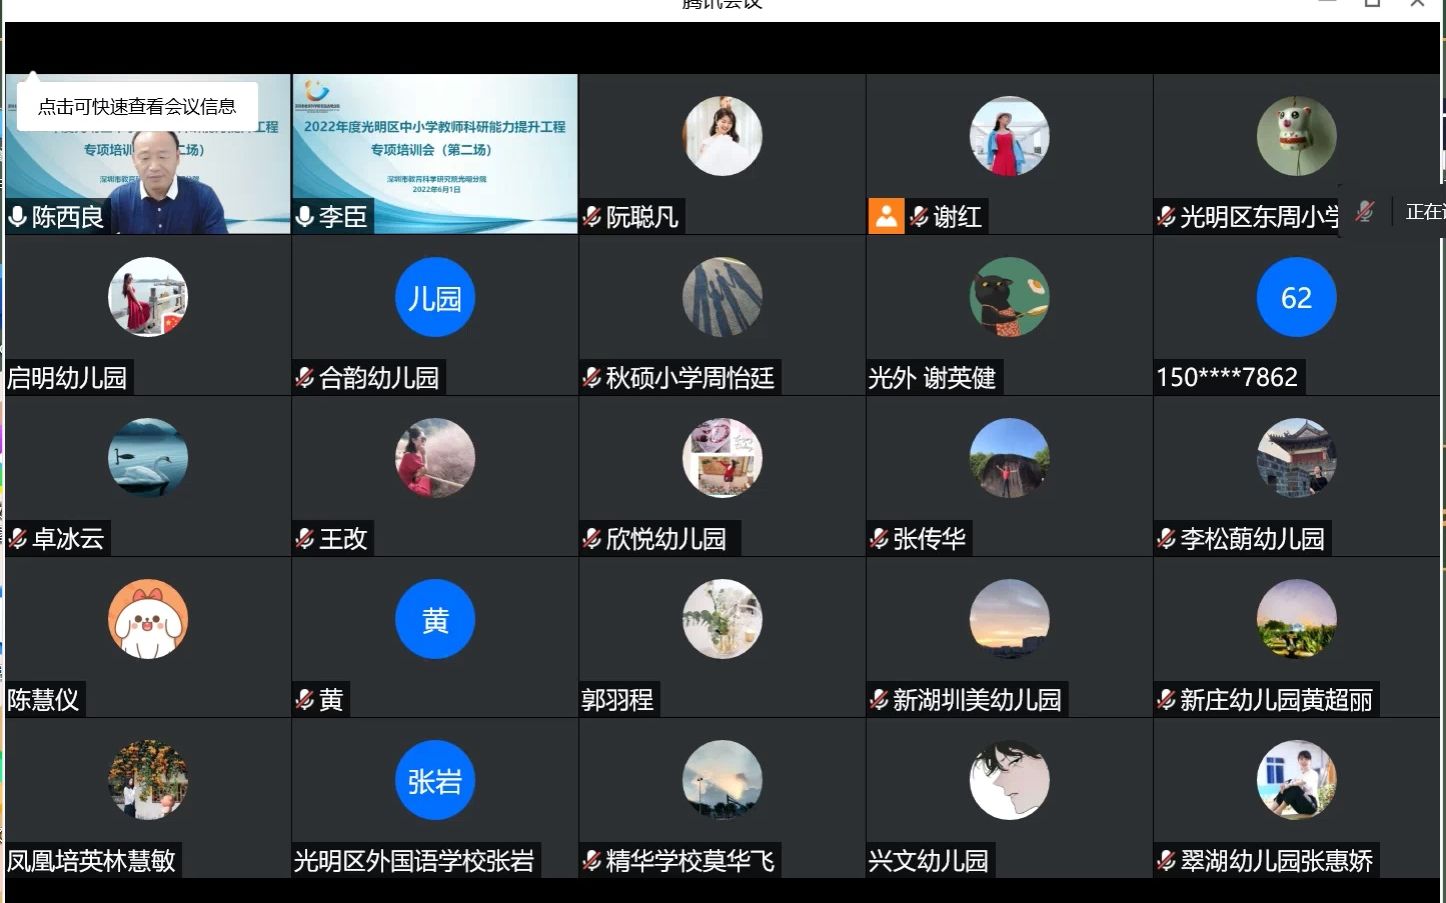Click the microphone icon next to 李臣

303,217
